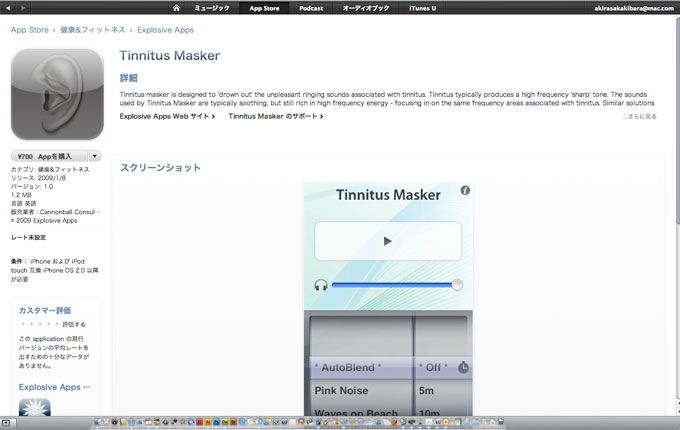The width and height of the screenshot is (680, 430).
Task: Switch to the App Store tab
Action: coord(264,8)
